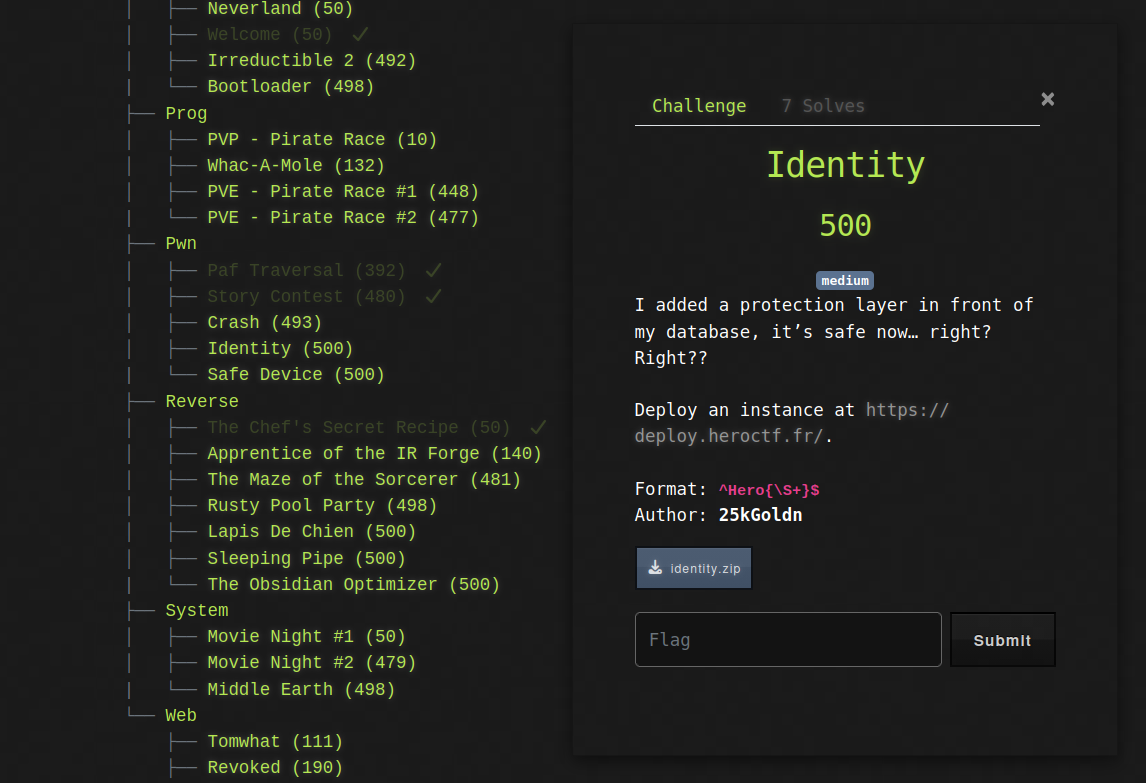Click checkmark next to Chef's Secret Recipe
This screenshot has height=783, width=1146.
[x=538, y=428]
